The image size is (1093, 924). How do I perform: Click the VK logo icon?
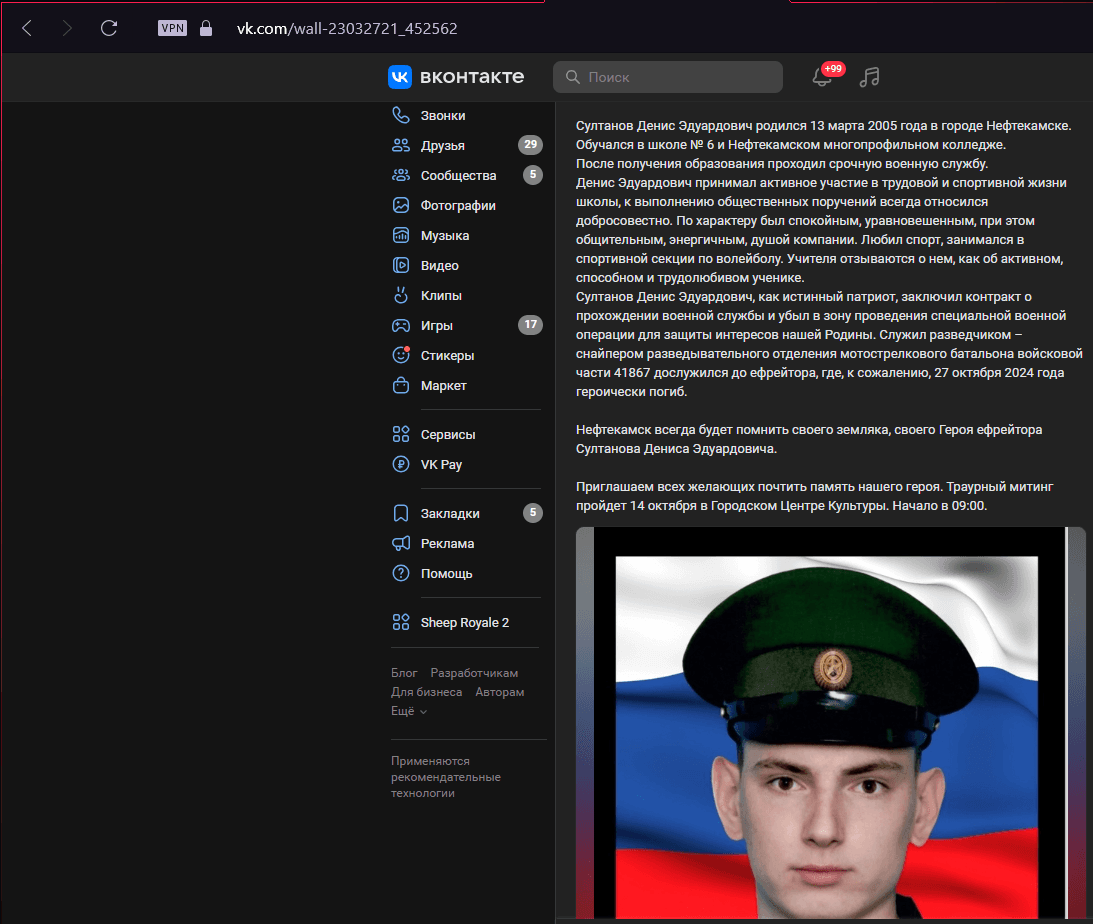[x=400, y=77]
